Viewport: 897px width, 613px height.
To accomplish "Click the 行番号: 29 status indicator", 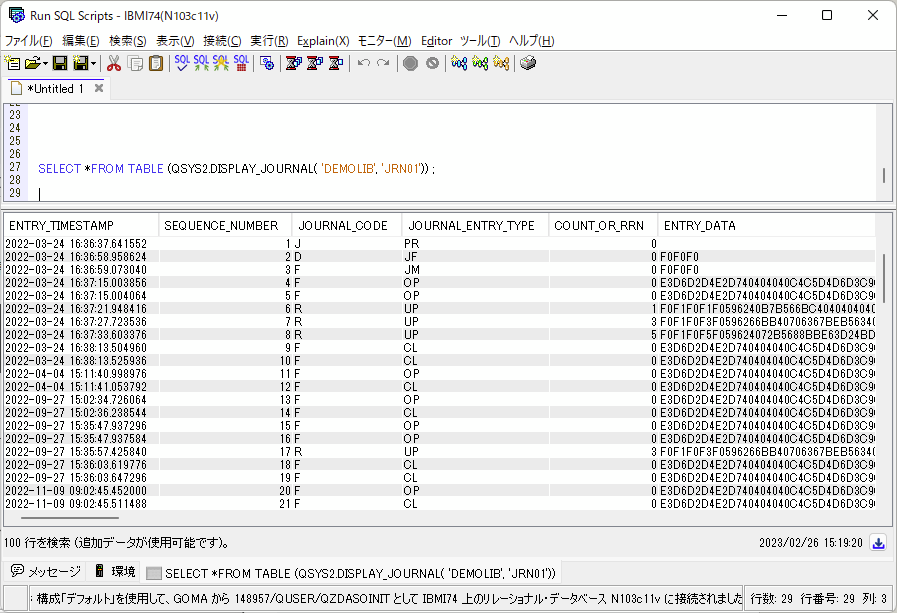I will click(827, 599).
